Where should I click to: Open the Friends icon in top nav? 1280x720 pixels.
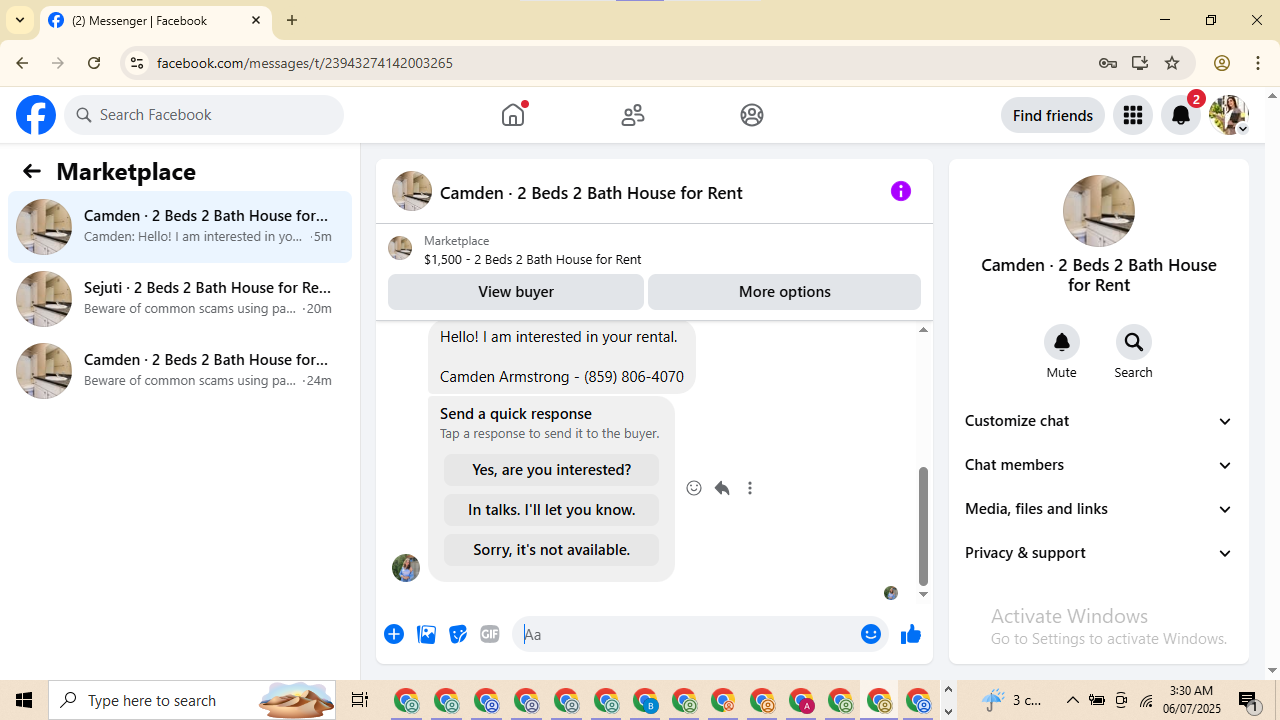pos(633,115)
